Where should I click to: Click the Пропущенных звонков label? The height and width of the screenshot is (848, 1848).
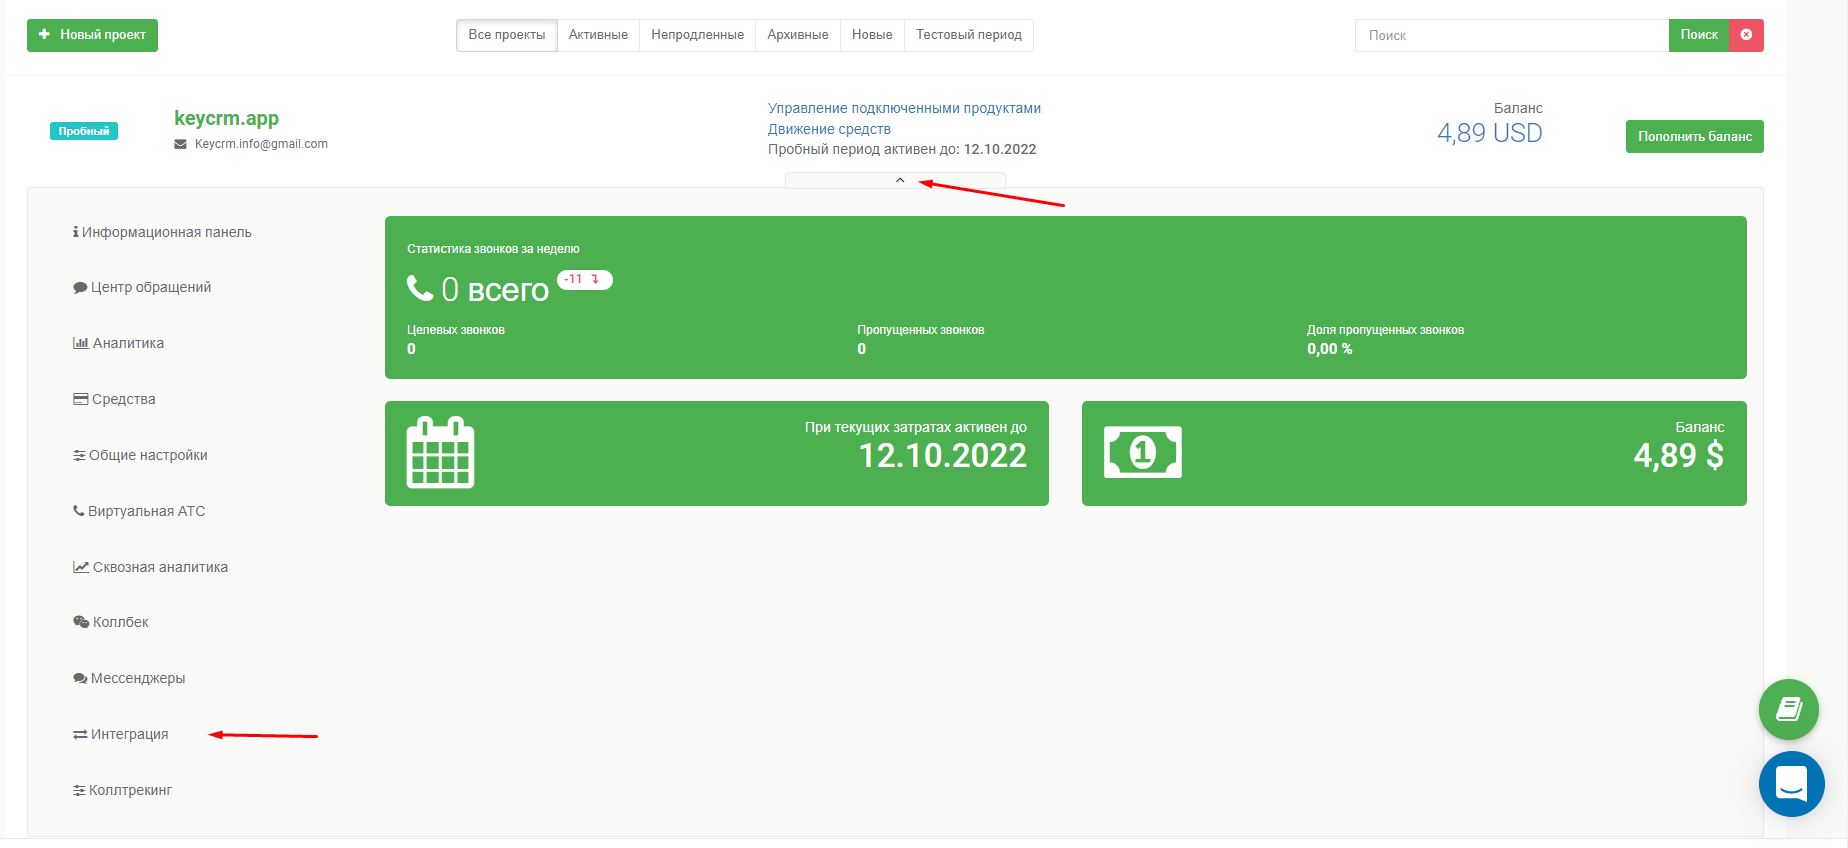tap(921, 330)
